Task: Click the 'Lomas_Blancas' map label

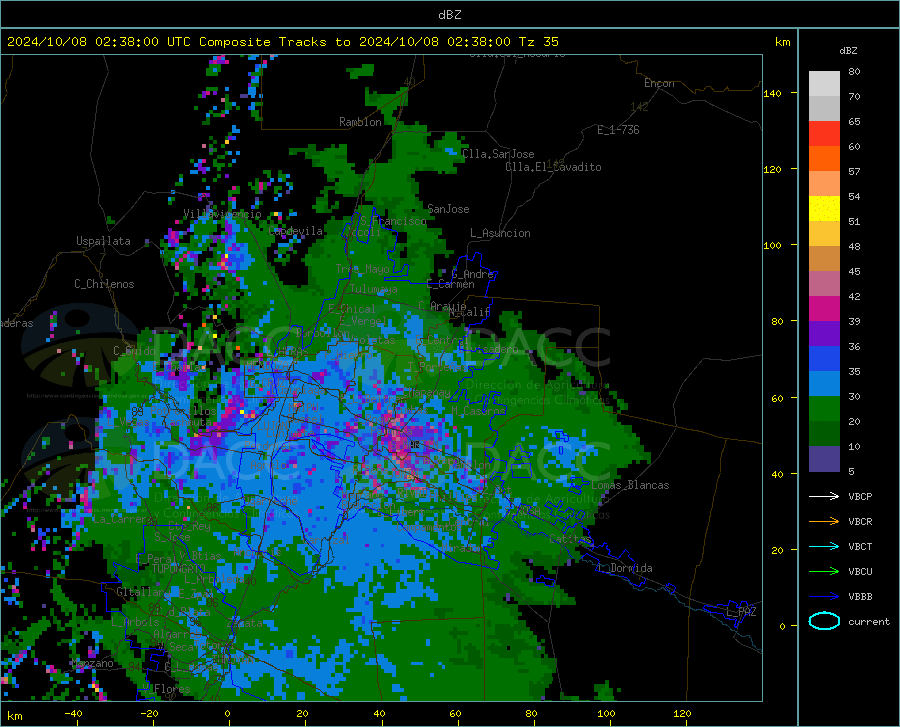Action: click(630, 485)
